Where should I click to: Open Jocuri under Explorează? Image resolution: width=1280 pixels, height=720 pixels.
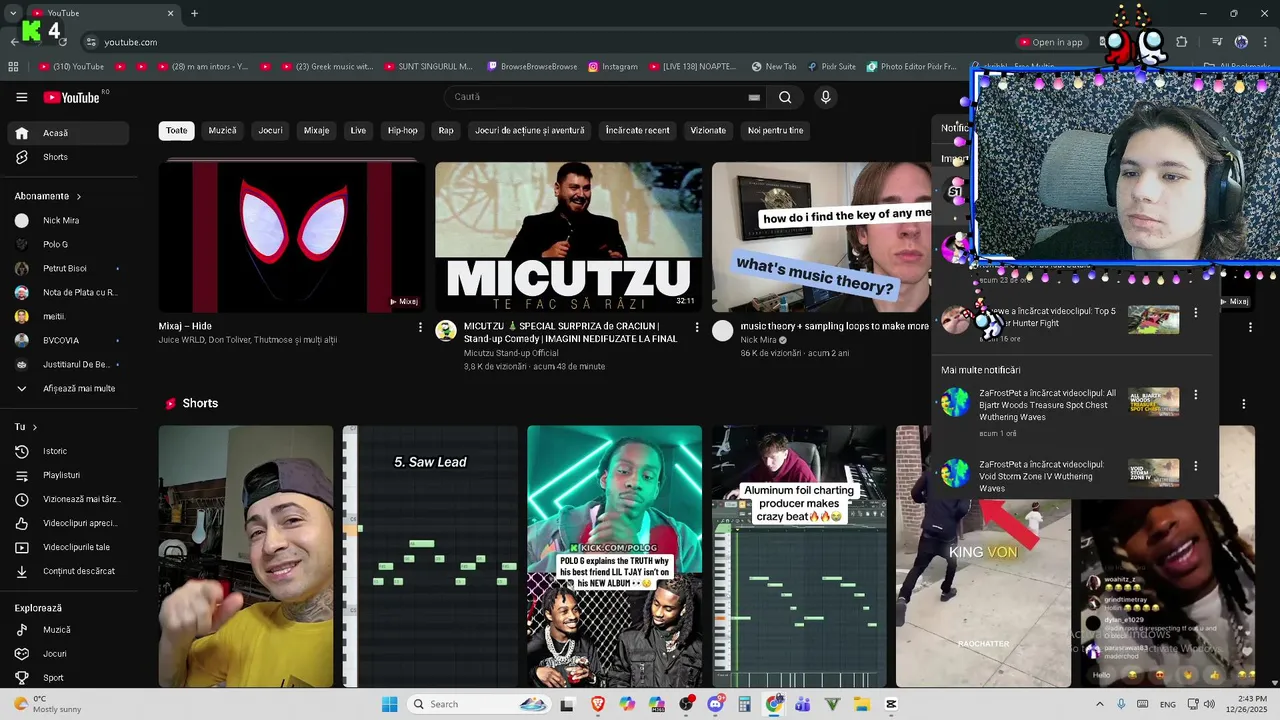point(69,654)
